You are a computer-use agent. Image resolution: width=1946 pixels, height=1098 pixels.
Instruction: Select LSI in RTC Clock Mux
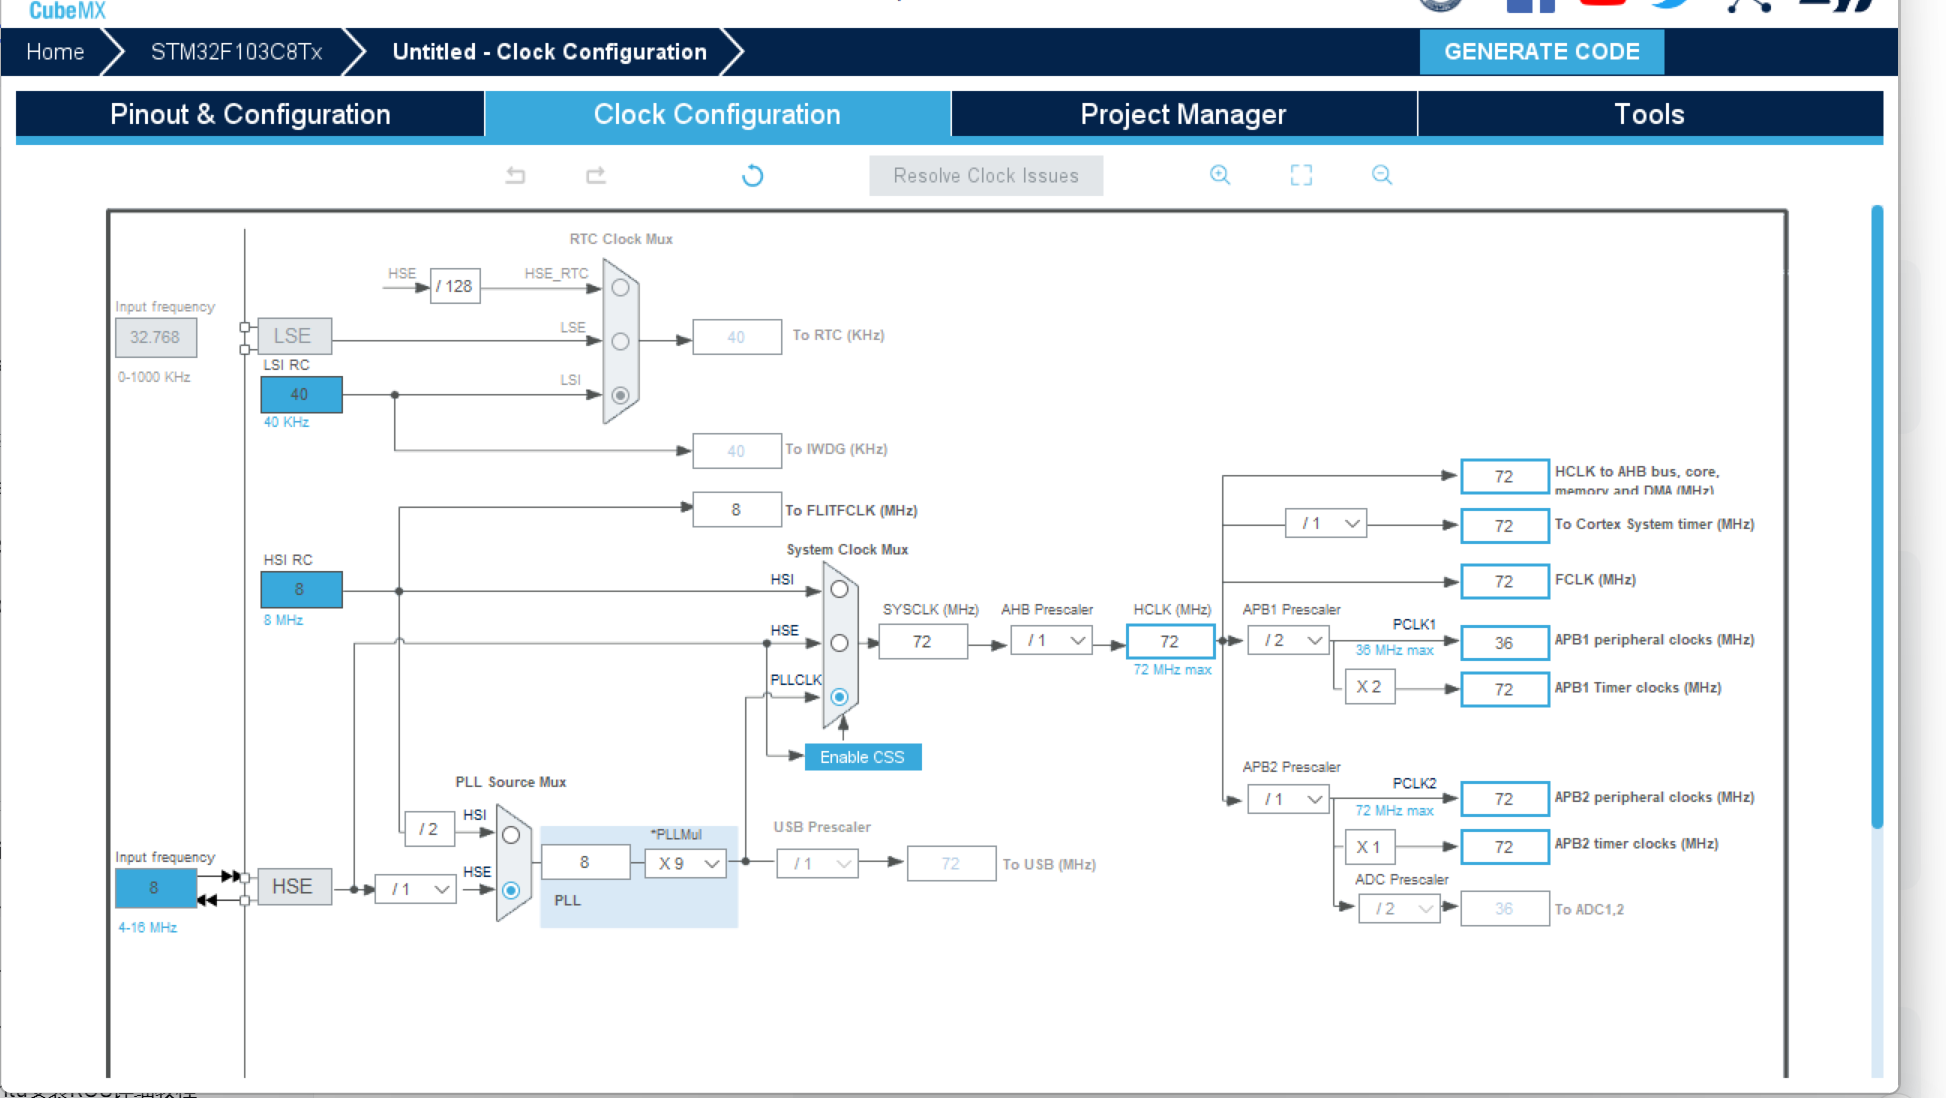coord(620,395)
